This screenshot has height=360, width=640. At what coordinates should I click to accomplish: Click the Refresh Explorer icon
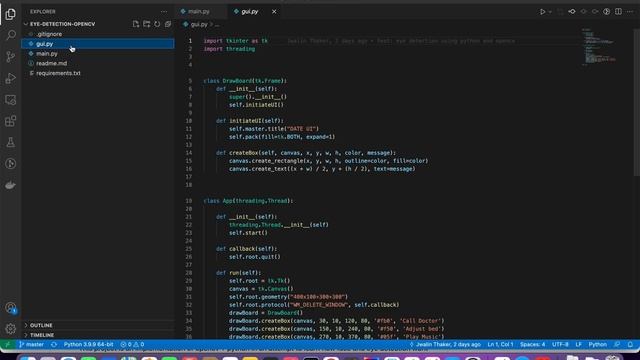(157, 24)
